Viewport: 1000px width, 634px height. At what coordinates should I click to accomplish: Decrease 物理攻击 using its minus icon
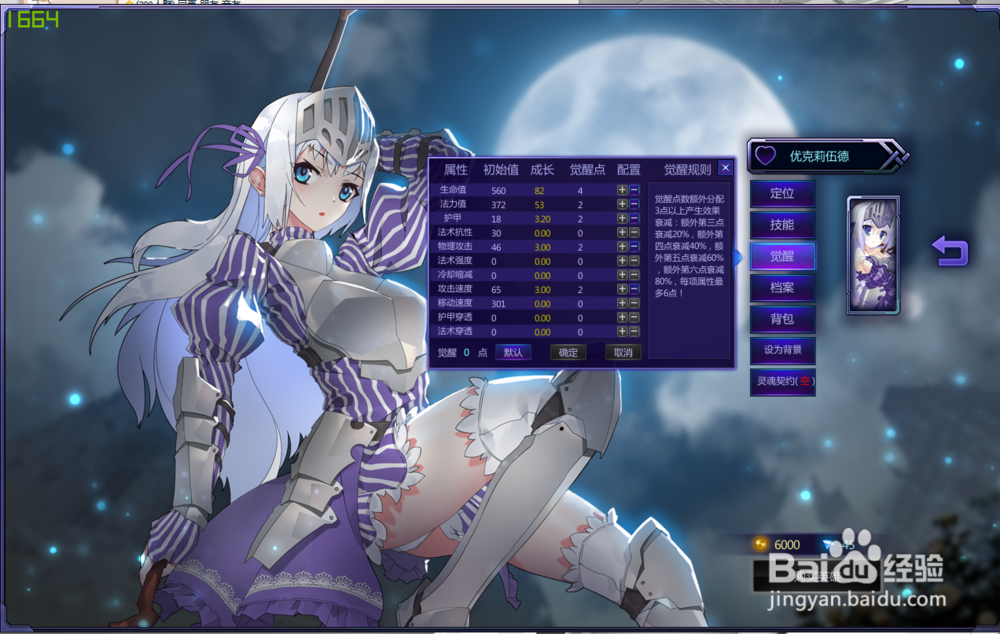[x=634, y=246]
